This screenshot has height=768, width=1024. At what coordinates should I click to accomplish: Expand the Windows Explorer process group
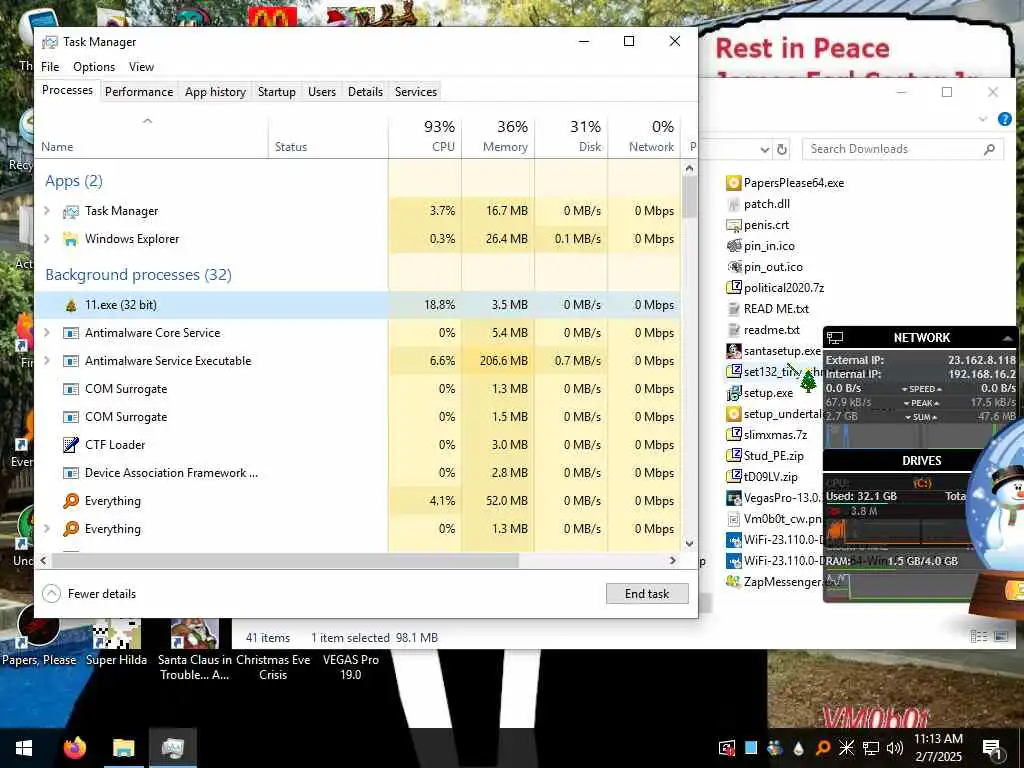pos(47,239)
